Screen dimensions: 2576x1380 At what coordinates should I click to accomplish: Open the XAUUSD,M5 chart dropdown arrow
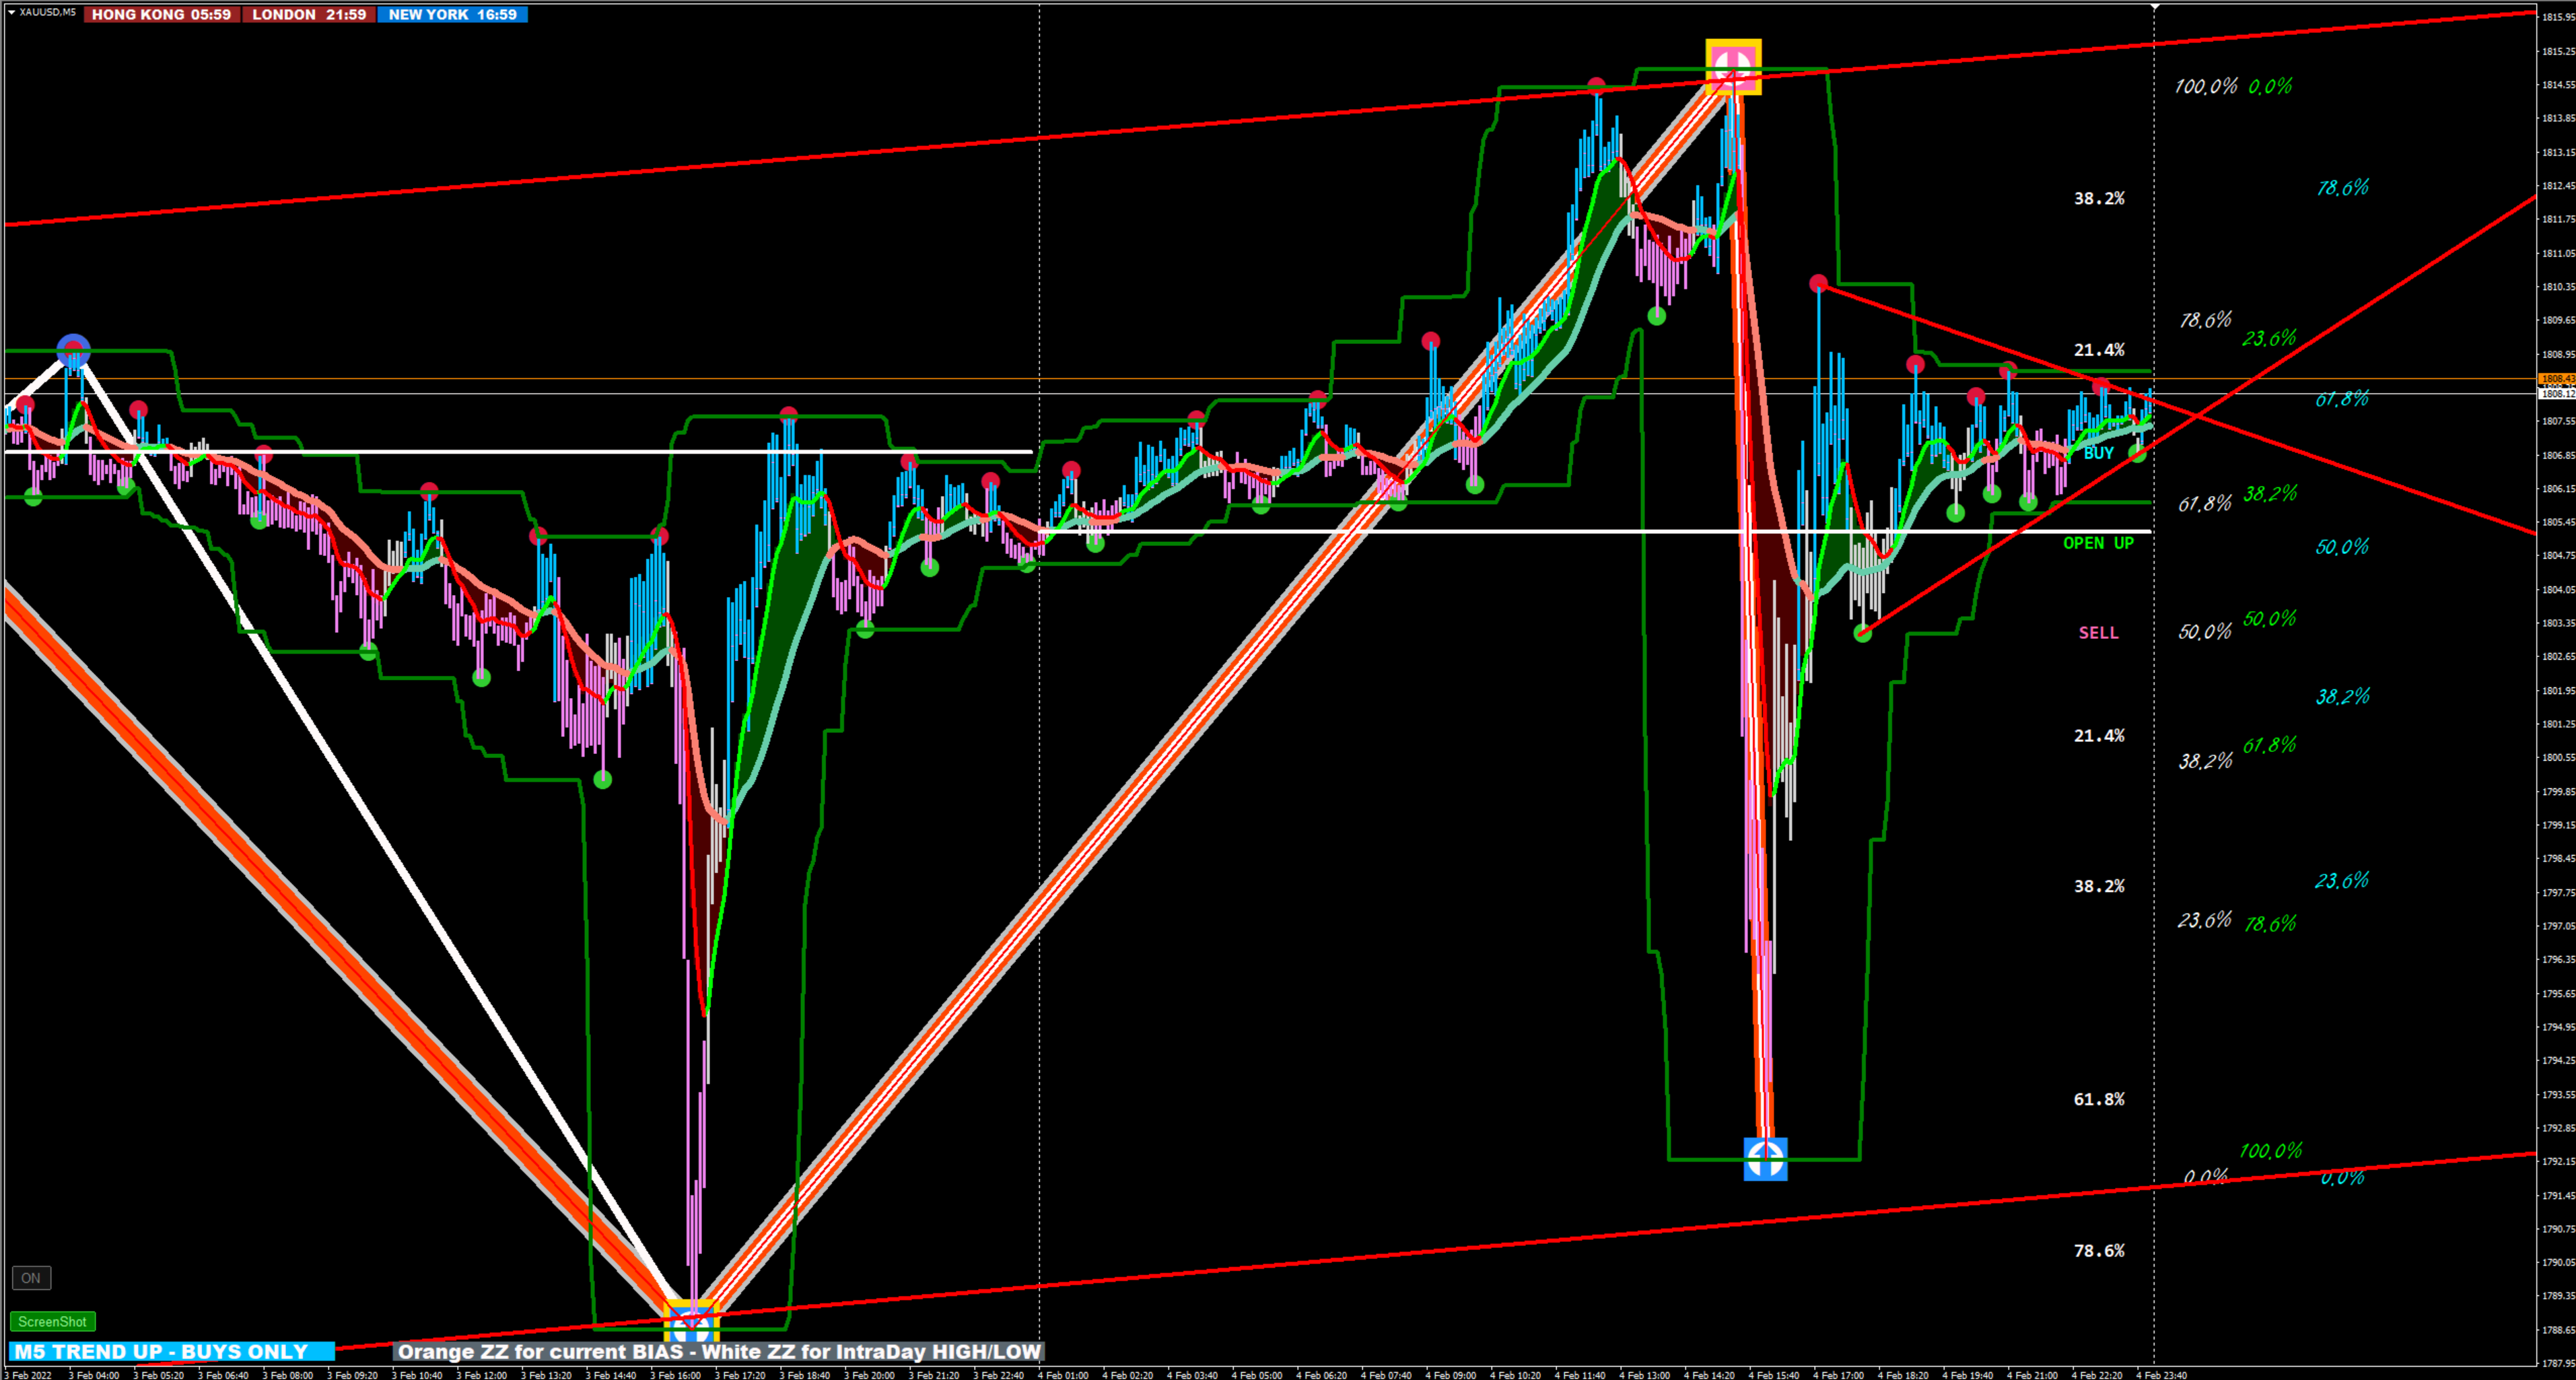pyautogui.click(x=11, y=12)
